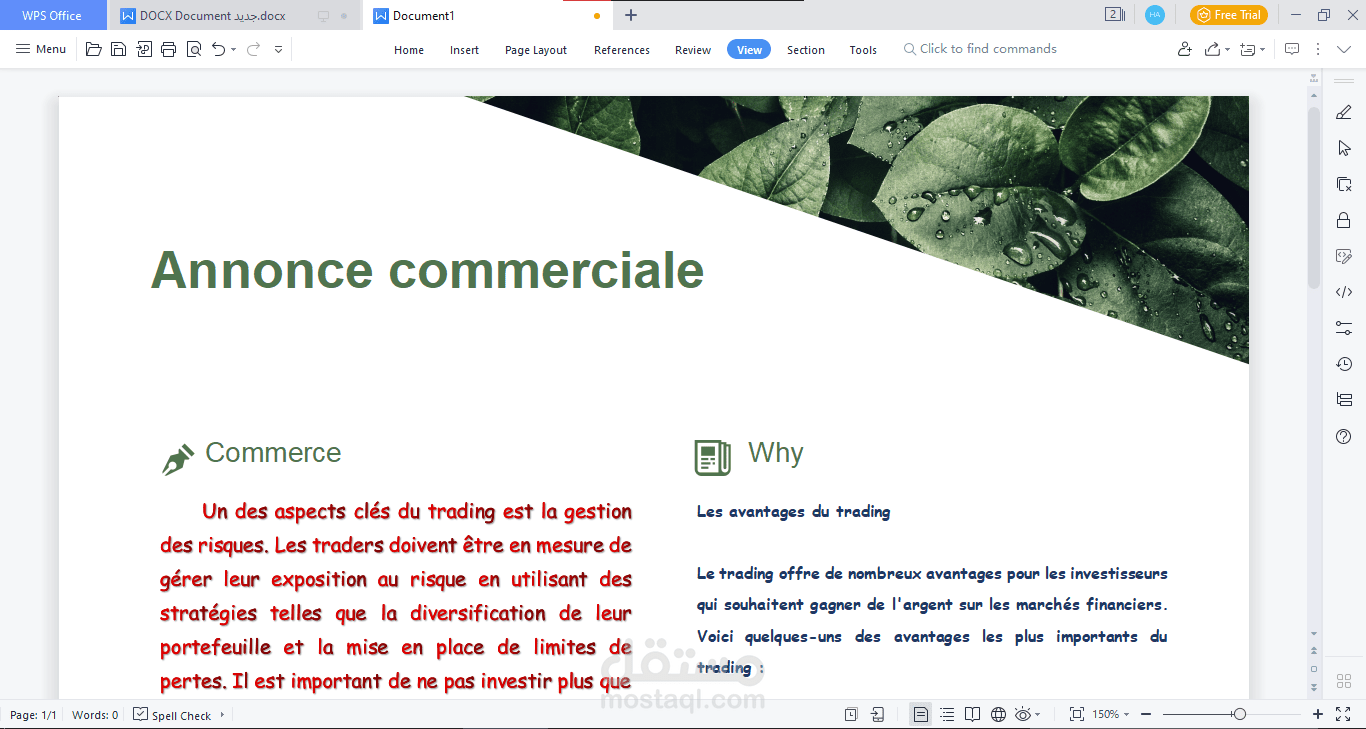Image resolution: width=1366 pixels, height=729 pixels.
Task: Toggle Print Layout view in status bar
Action: click(x=921, y=714)
